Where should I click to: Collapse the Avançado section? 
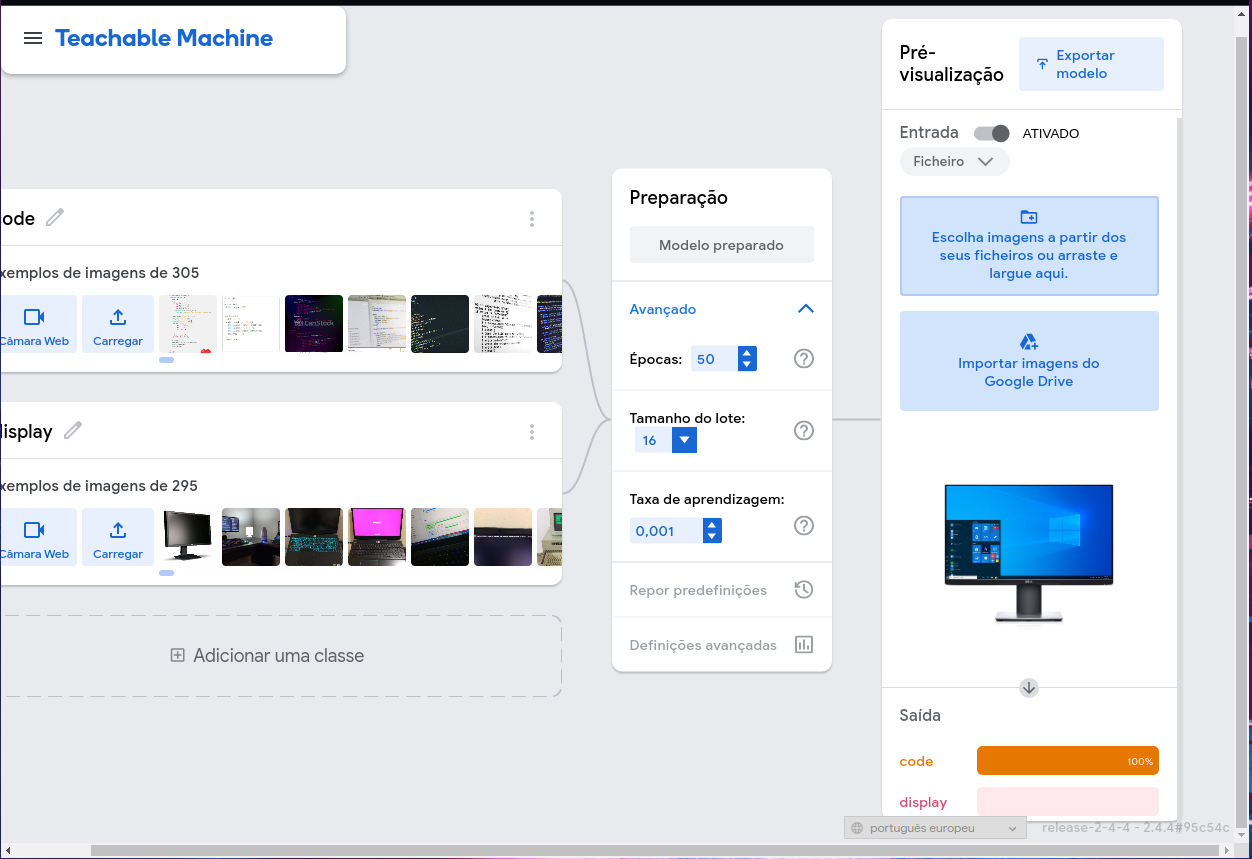coord(805,309)
